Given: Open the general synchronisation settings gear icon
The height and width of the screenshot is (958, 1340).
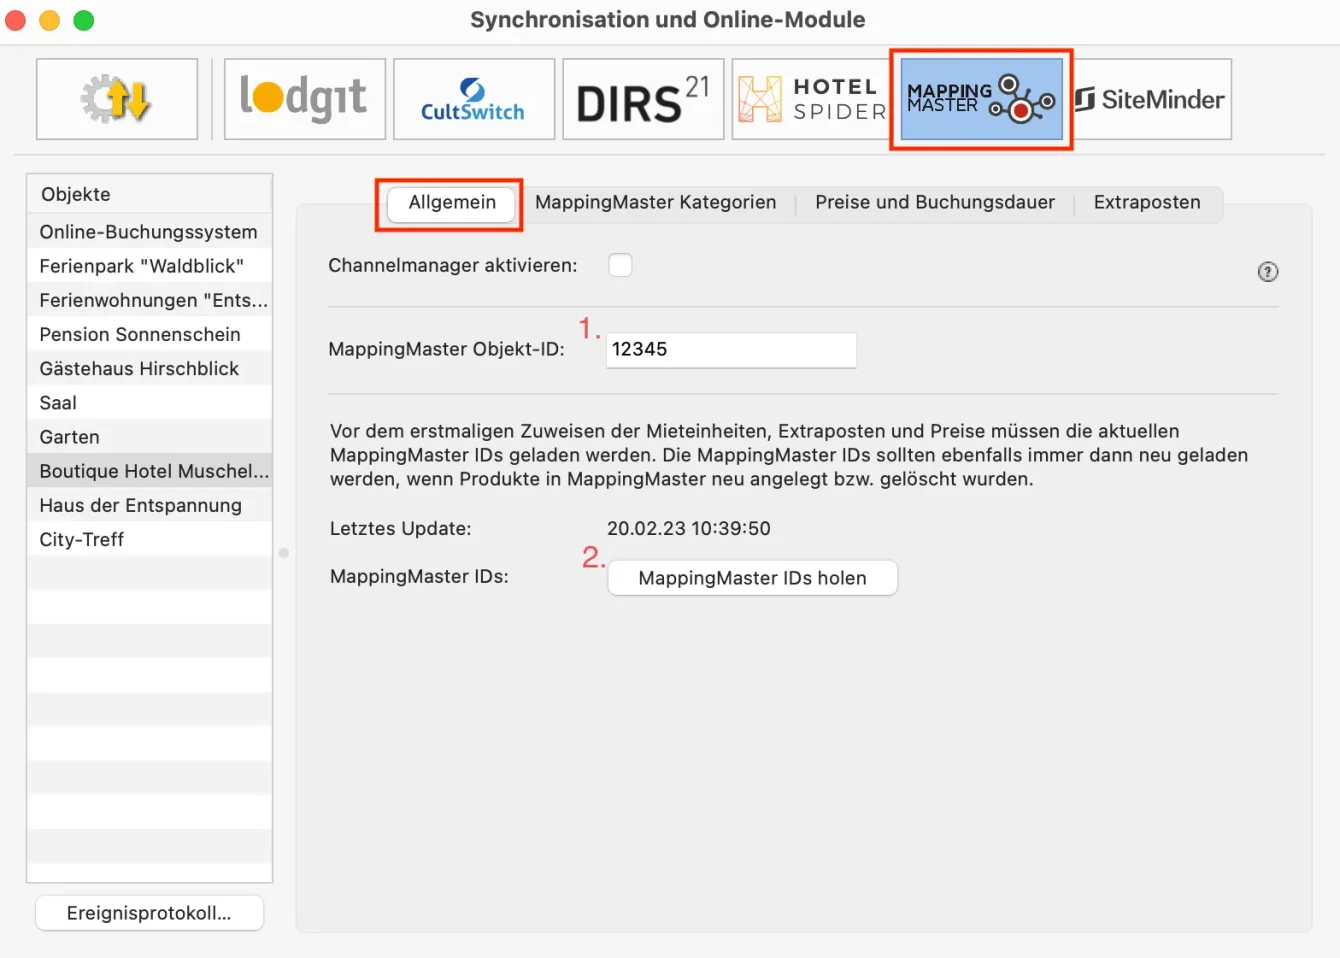Looking at the screenshot, I should (x=117, y=99).
